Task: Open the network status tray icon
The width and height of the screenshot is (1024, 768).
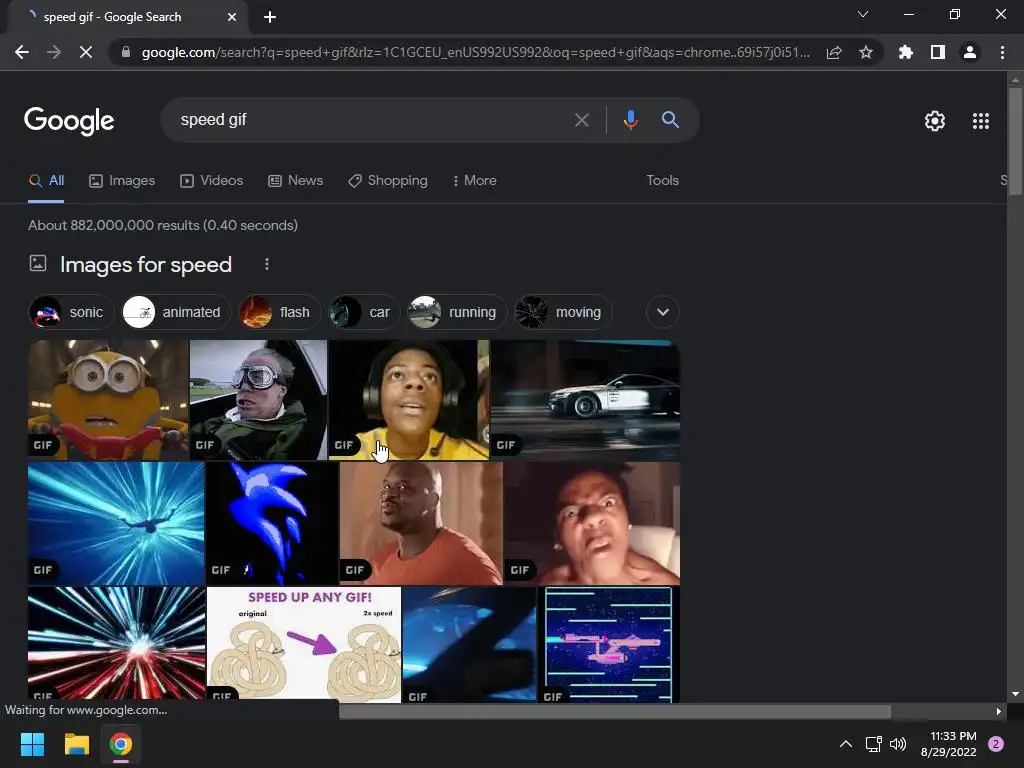Action: pos(873,744)
